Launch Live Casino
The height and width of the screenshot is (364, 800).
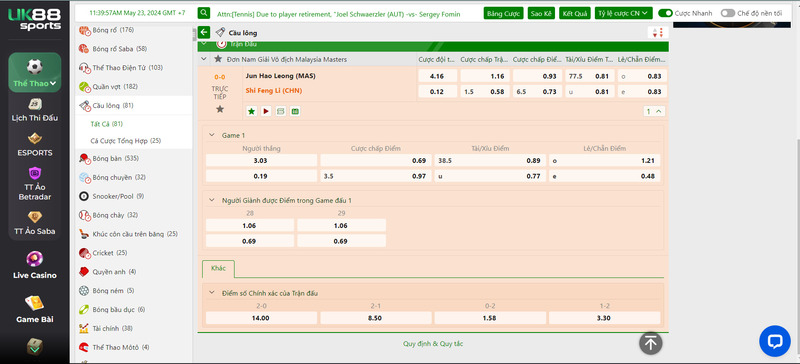tap(35, 265)
